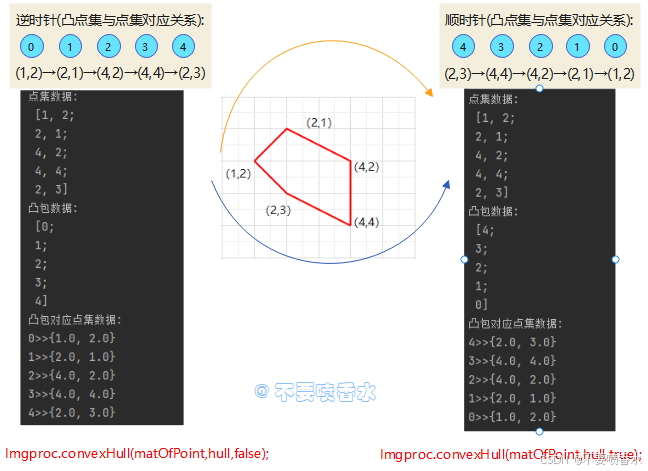
Task: Click circle 1 under the 逆时针 heading
Action: pyautogui.click(x=70, y=46)
